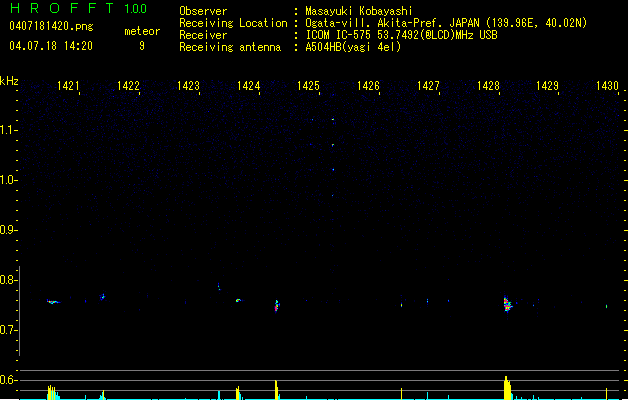Click the antenna value A504HB(yagi 4el)
The width and height of the screenshot is (629, 400).
(x=353, y=47)
